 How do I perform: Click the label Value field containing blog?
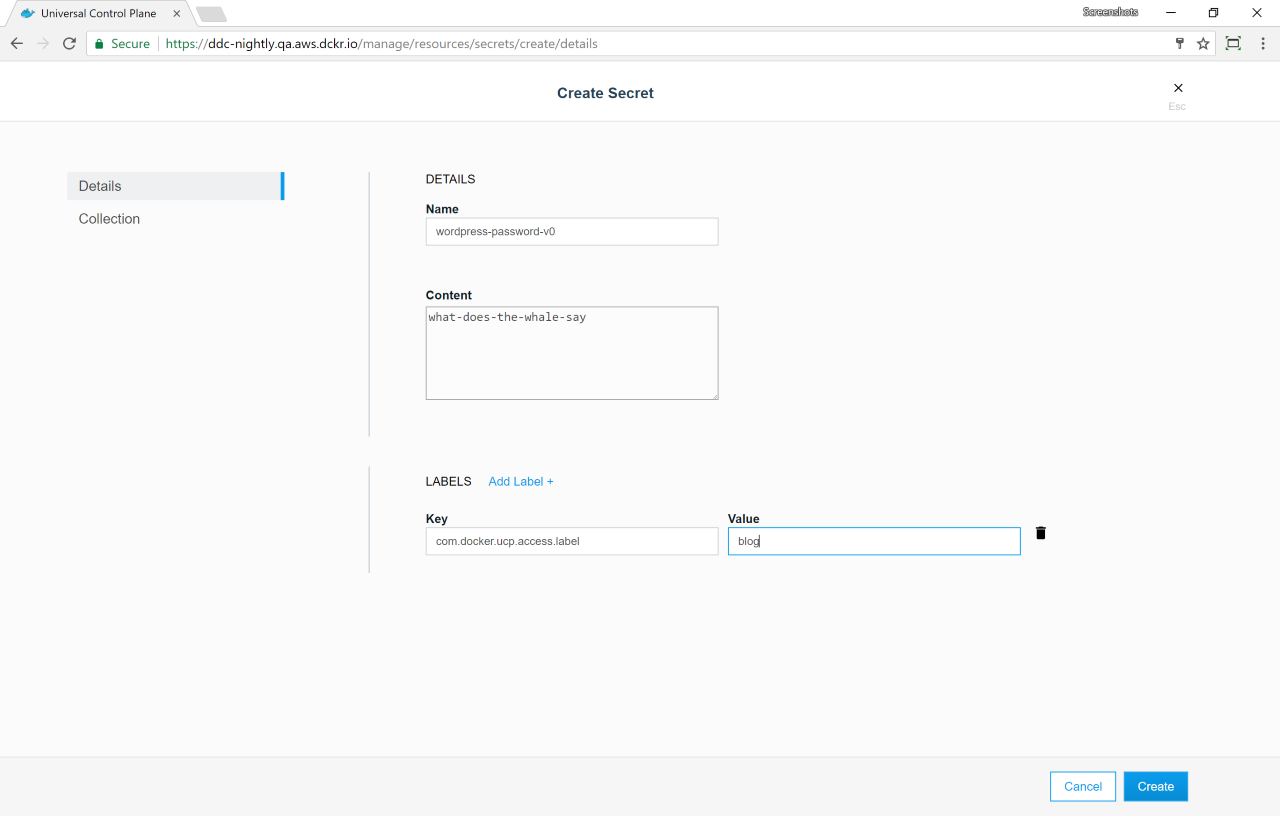click(873, 541)
